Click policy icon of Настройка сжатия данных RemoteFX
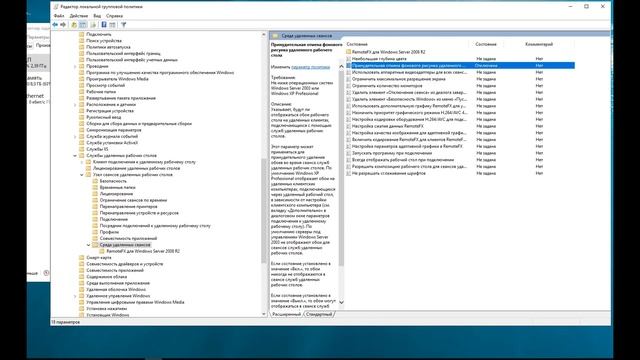 (348, 126)
